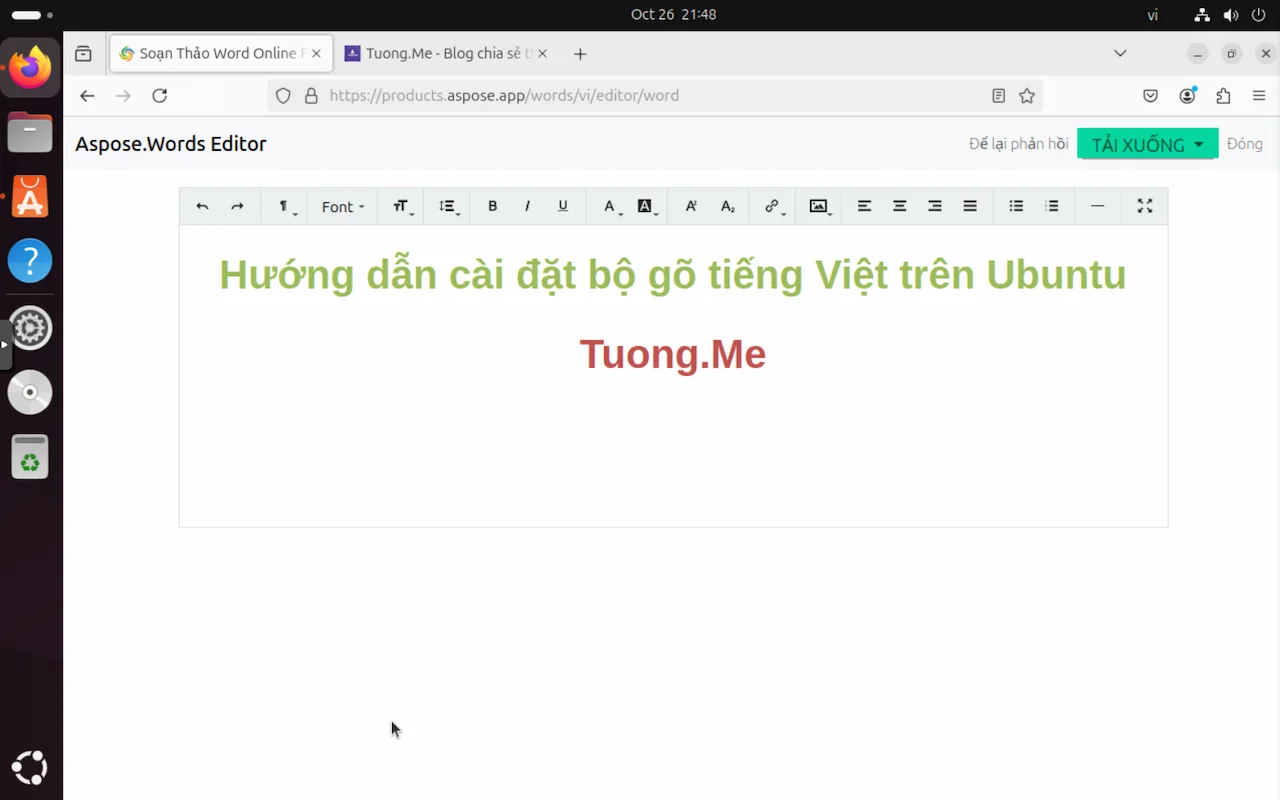This screenshot has height=800, width=1280.
Task: Insert a horizontal line
Action: tap(1098, 206)
